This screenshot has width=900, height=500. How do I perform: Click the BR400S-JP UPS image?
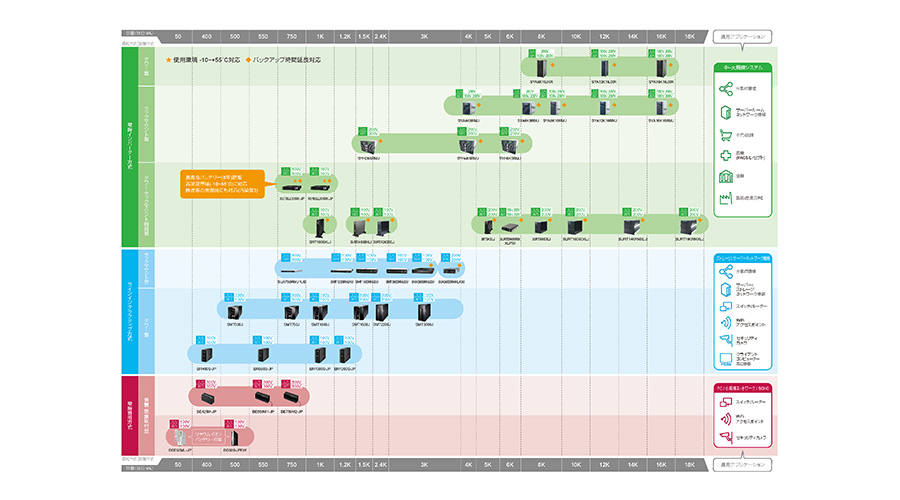tap(206, 355)
